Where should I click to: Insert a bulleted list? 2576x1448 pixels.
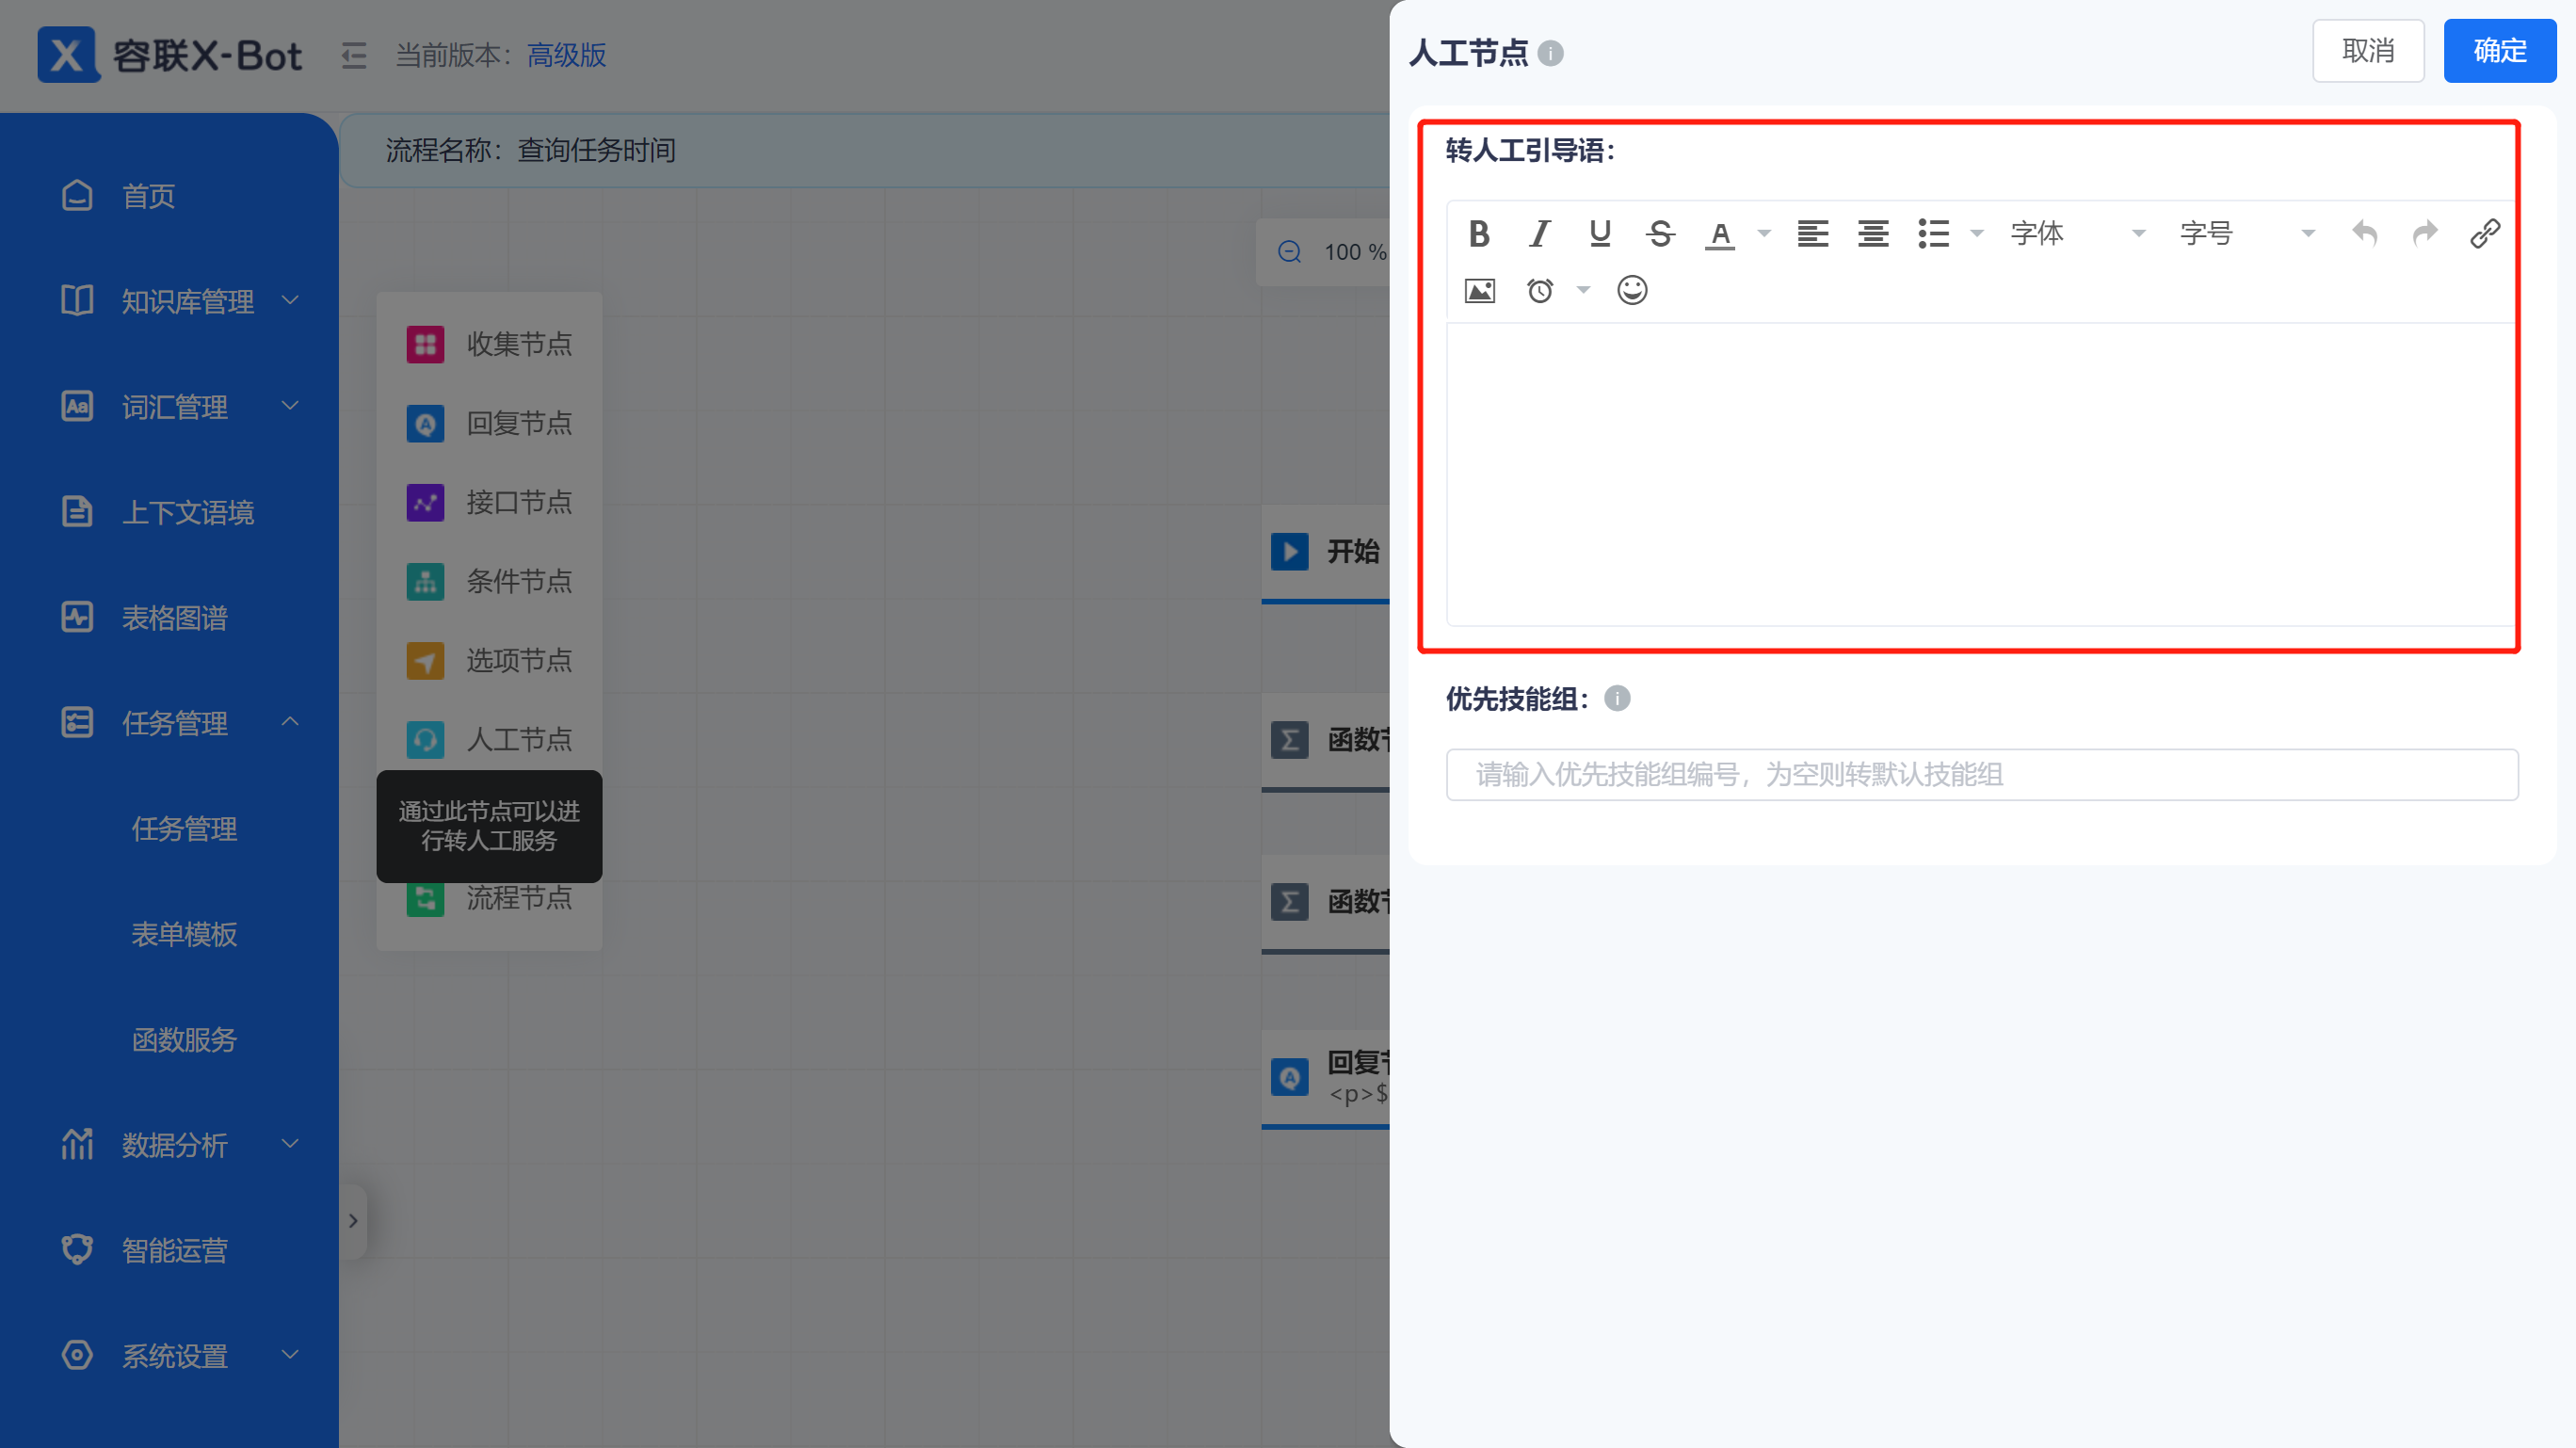click(1933, 234)
